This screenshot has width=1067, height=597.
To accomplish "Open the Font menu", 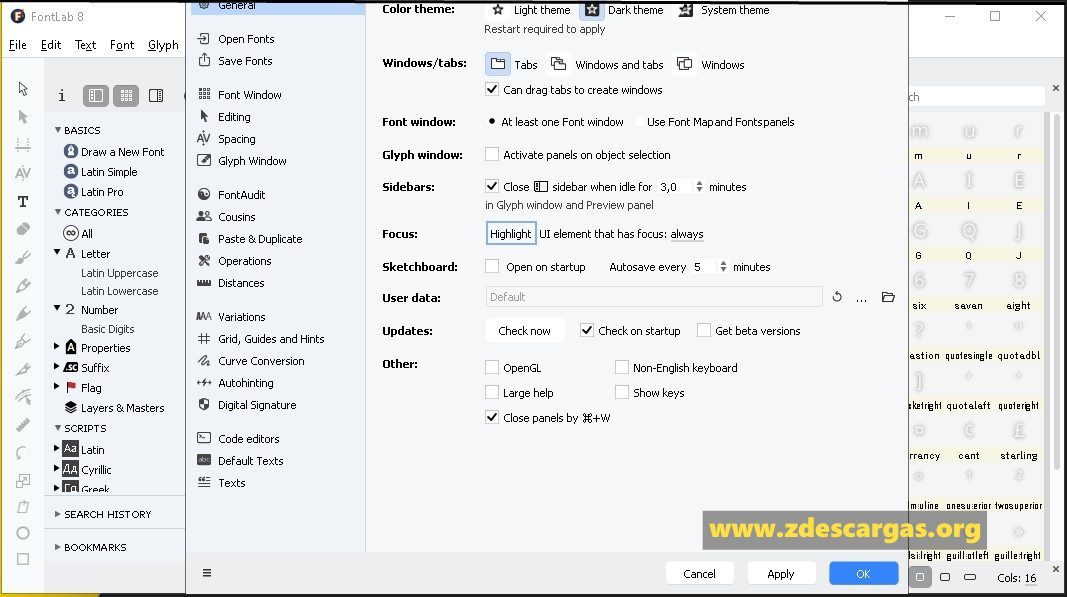I will [122, 45].
